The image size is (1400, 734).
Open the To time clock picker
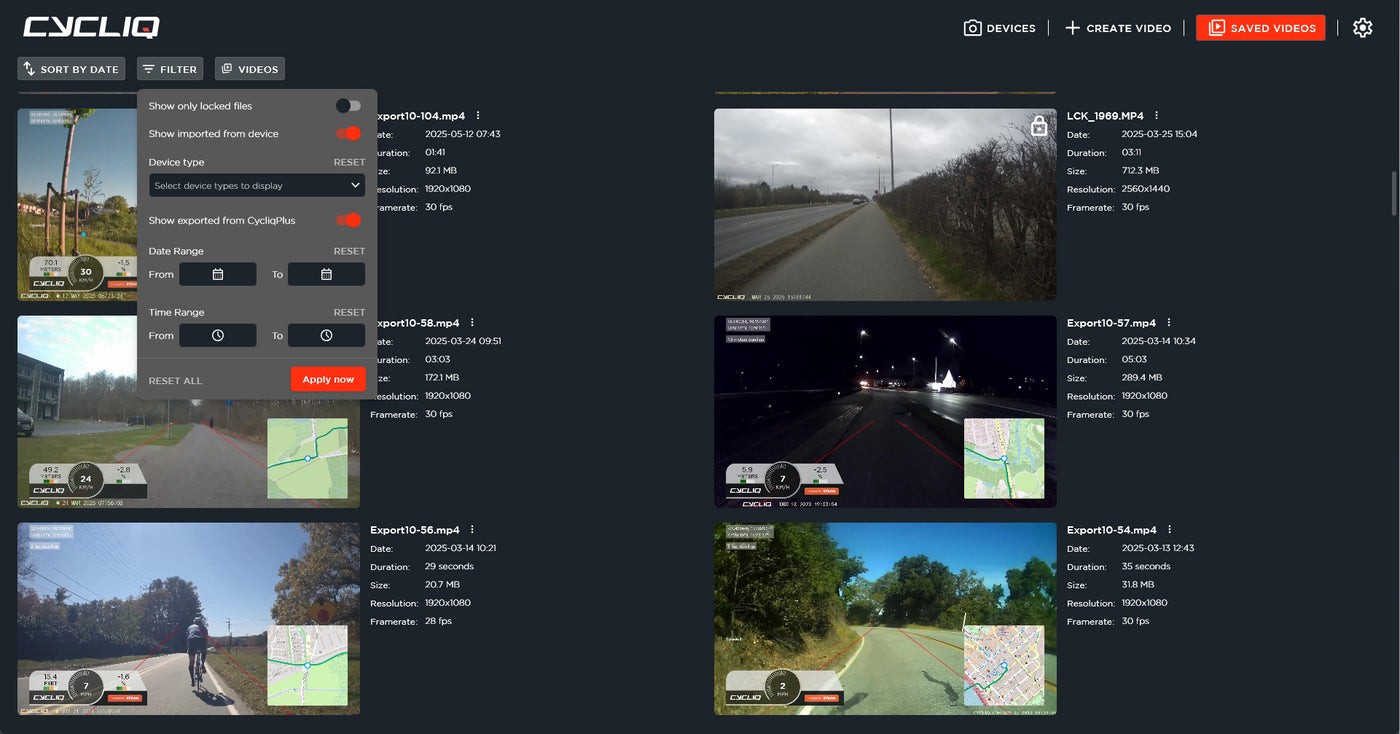326,335
